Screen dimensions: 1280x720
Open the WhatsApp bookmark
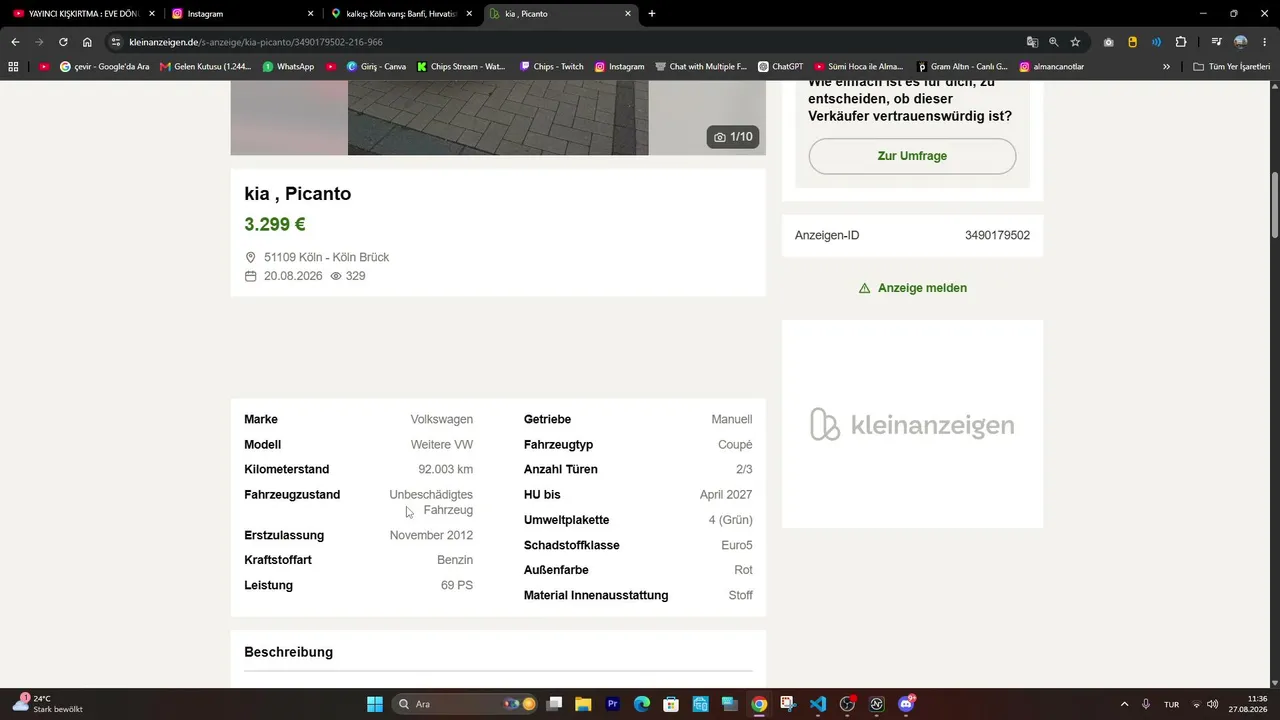pos(288,67)
